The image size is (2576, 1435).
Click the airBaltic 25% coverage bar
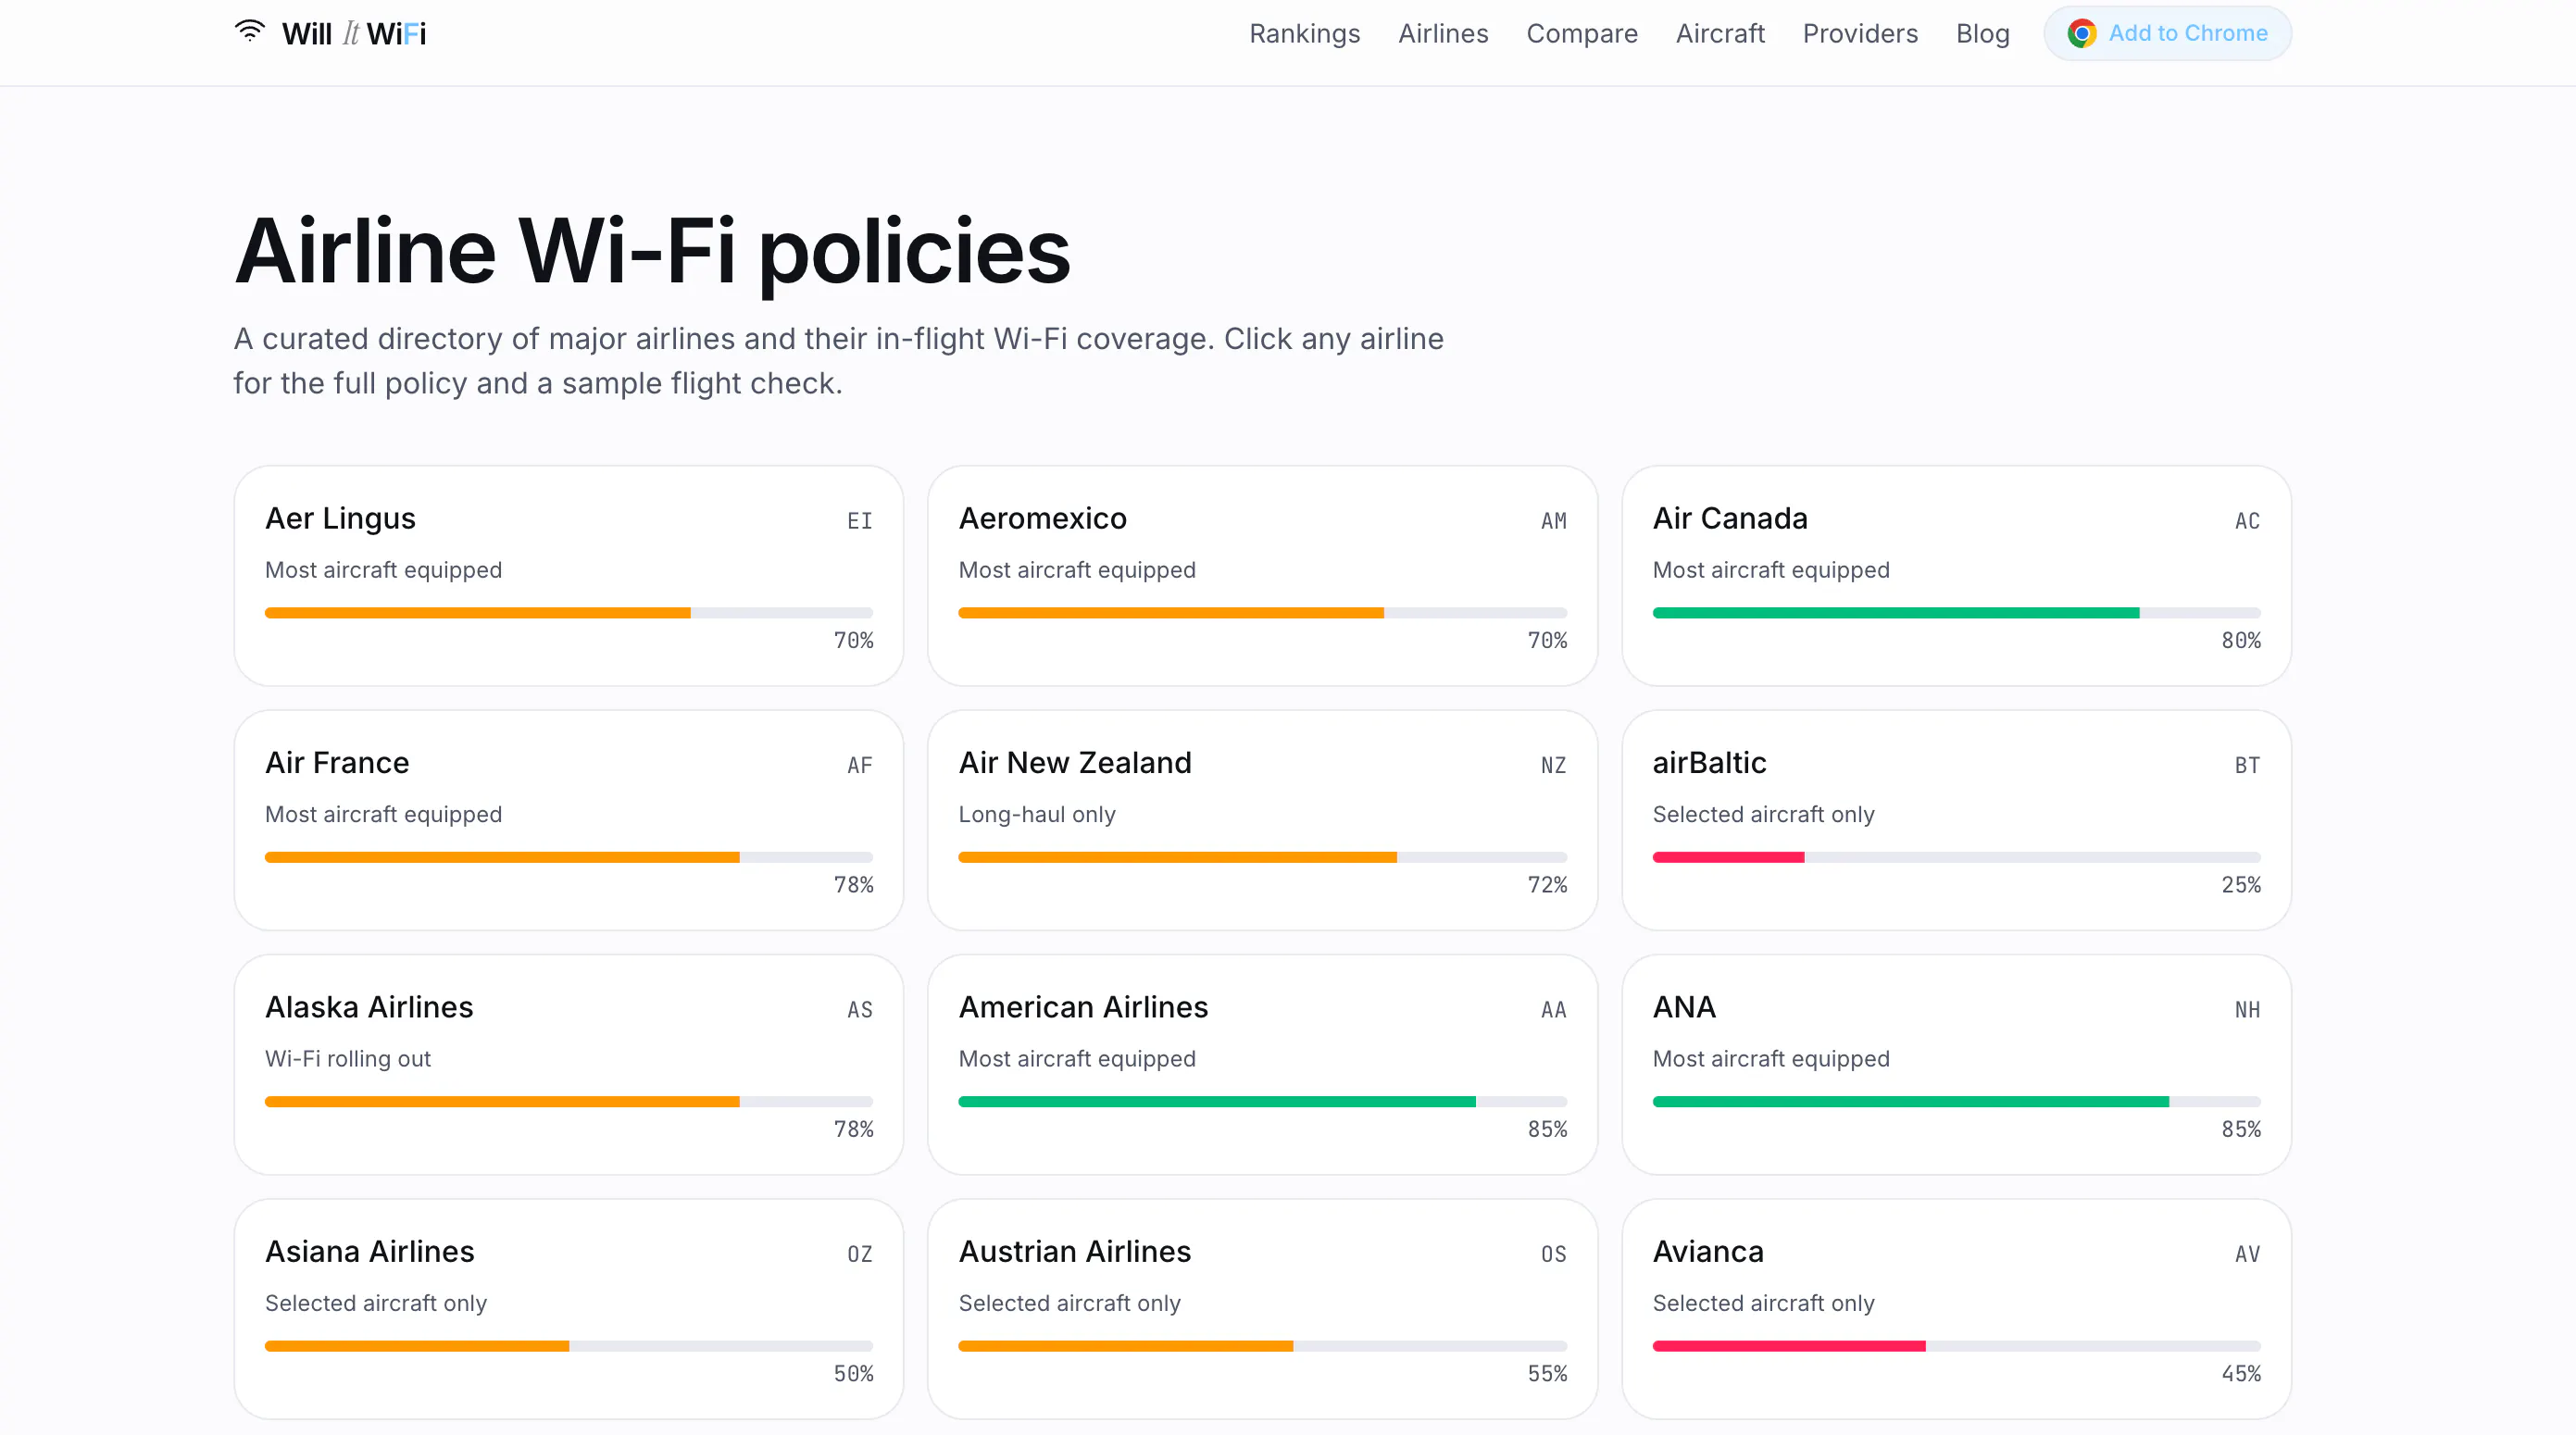coord(1956,857)
